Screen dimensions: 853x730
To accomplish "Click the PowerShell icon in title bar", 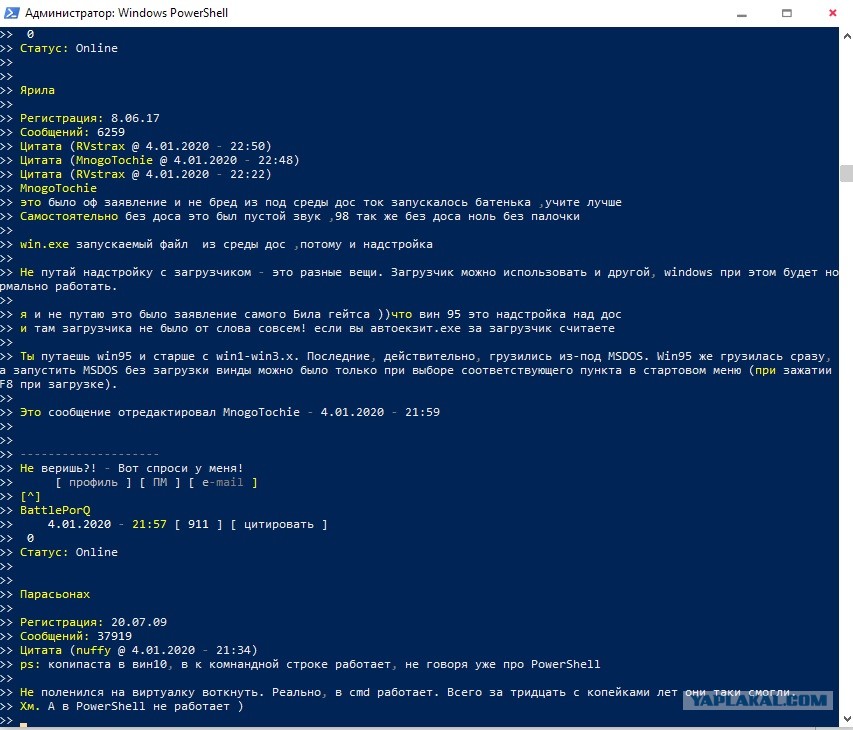I will [x=11, y=13].
